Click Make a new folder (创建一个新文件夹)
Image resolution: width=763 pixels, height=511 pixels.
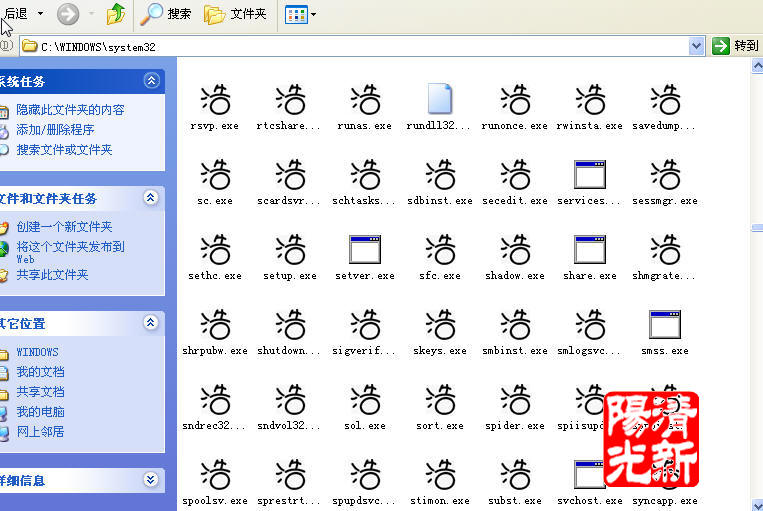(64, 227)
